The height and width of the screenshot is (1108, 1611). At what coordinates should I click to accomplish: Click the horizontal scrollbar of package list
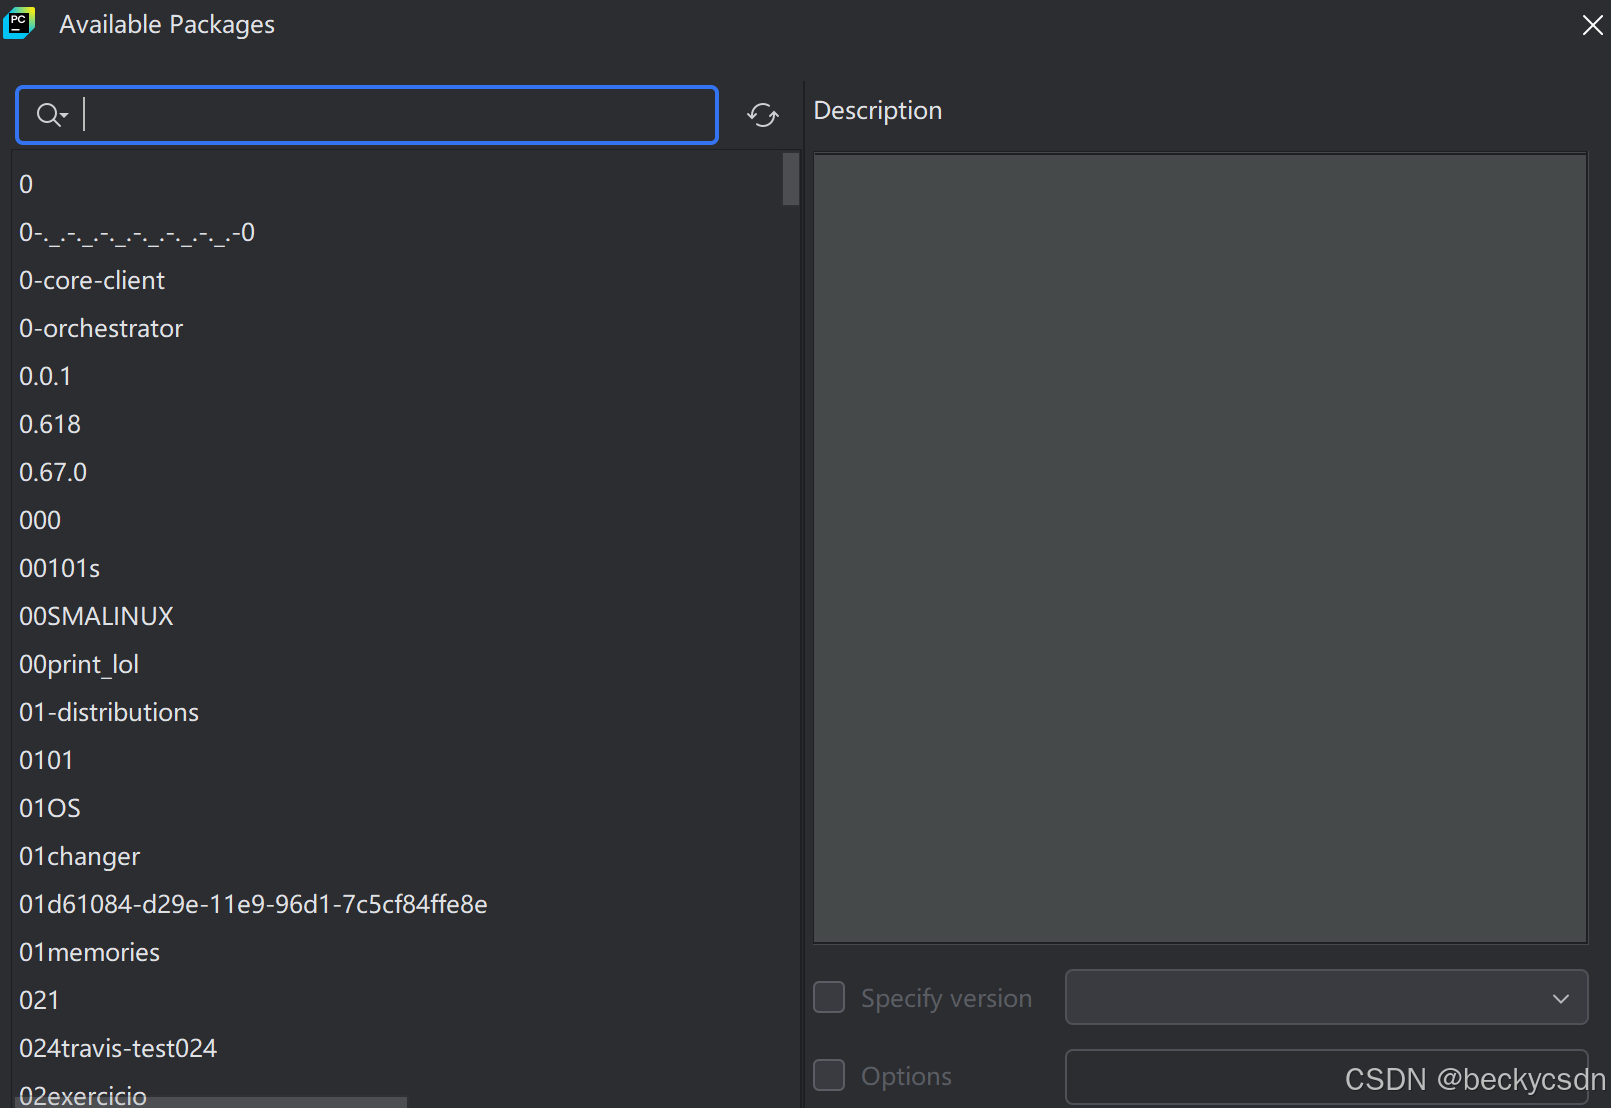pos(213,1102)
